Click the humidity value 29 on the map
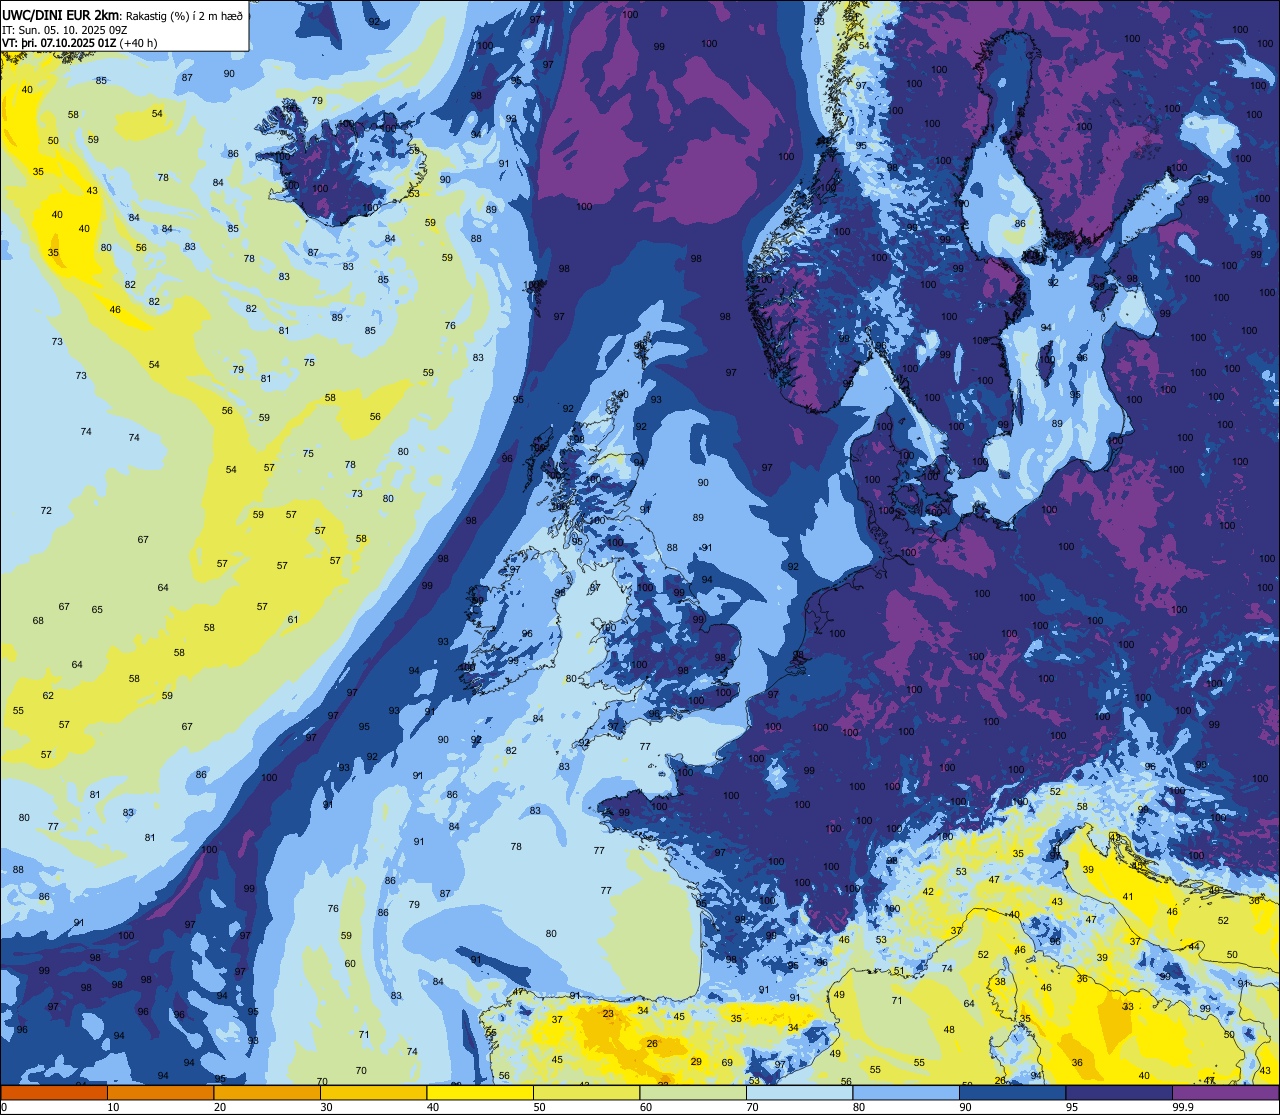The width and height of the screenshot is (1280, 1115). point(696,1062)
